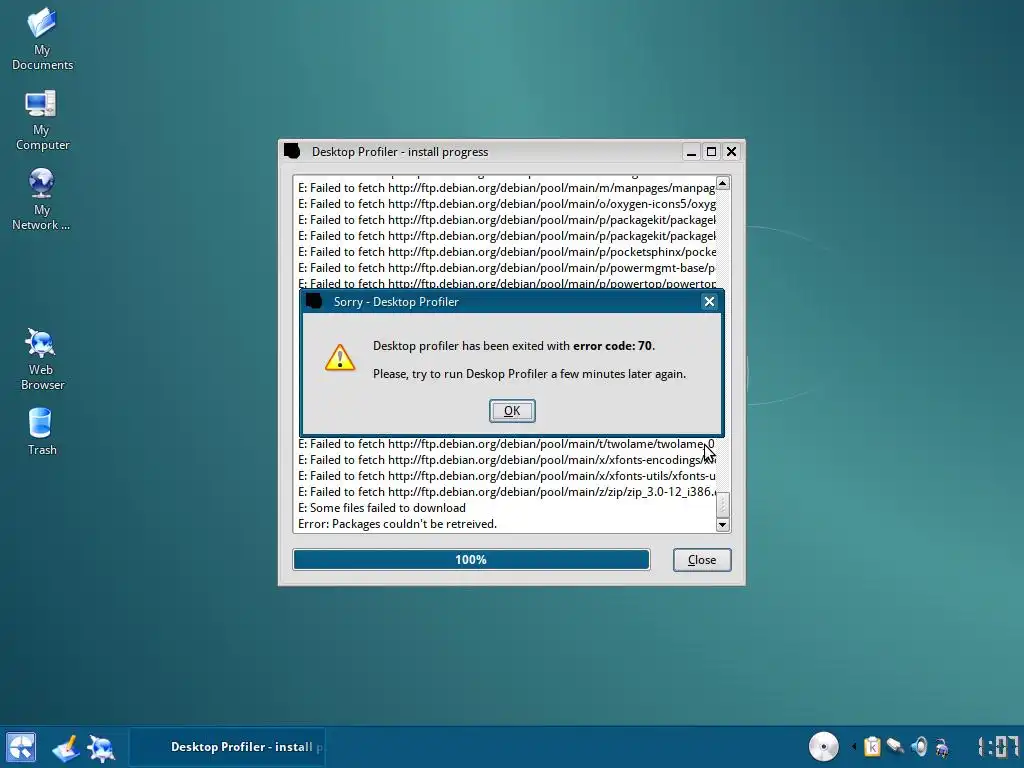Open the Klipper clipboard tray icon
1024x768 pixels.
coord(872,746)
